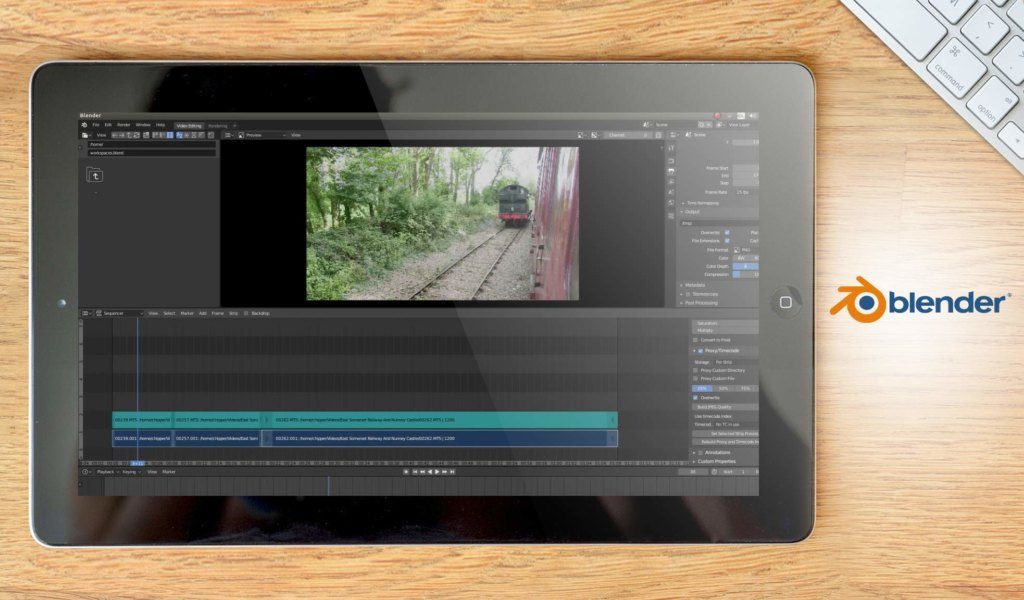
Task: Open the Strip menu in the sequencer header
Action: [232, 313]
